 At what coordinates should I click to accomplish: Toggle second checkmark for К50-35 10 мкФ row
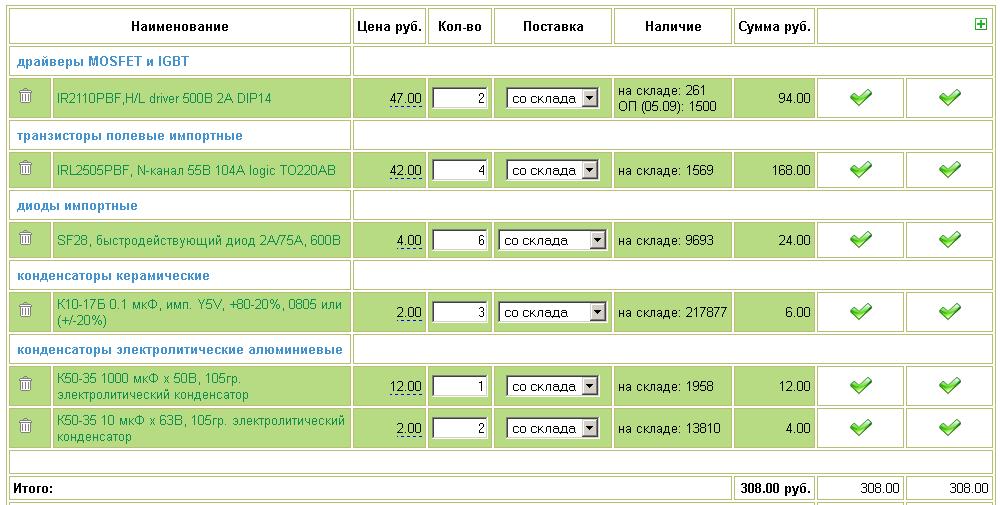pos(950,428)
